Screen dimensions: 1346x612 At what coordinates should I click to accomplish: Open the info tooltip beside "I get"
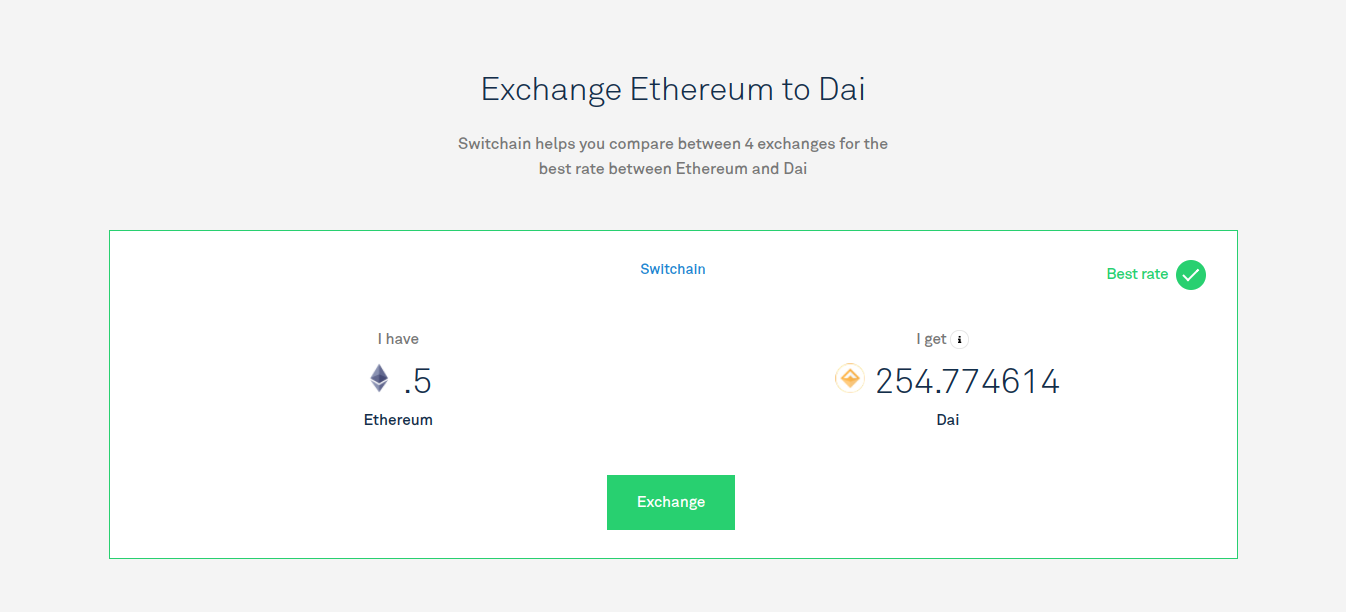click(x=960, y=340)
